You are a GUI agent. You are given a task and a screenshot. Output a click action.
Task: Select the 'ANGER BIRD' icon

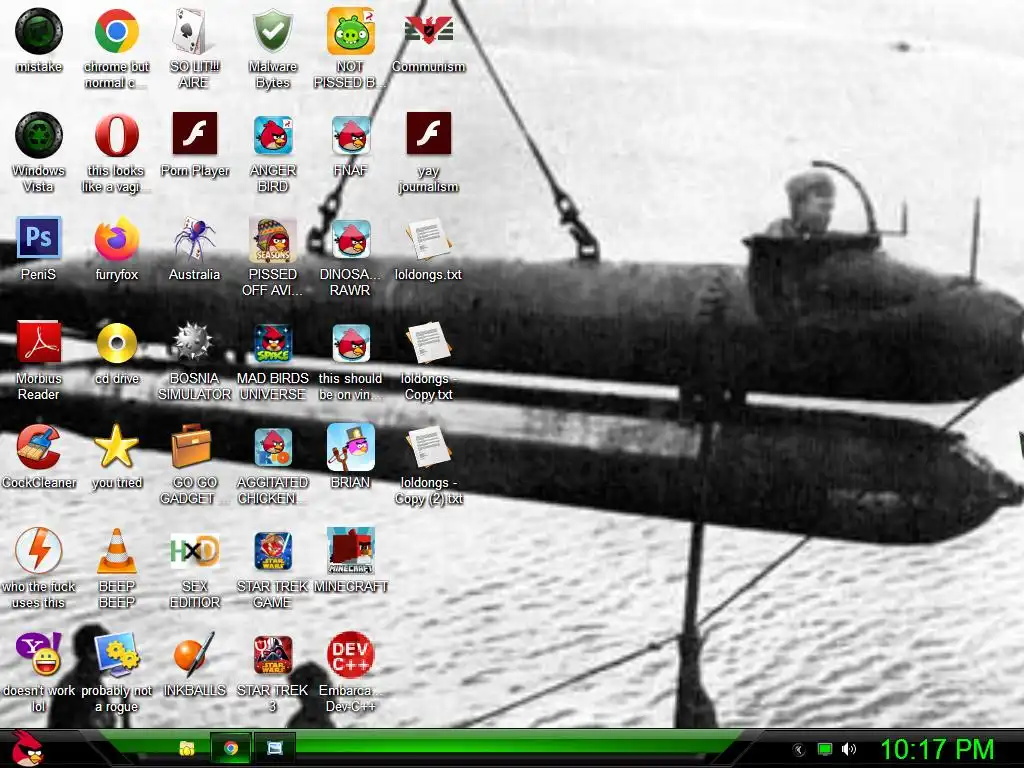coord(273,135)
